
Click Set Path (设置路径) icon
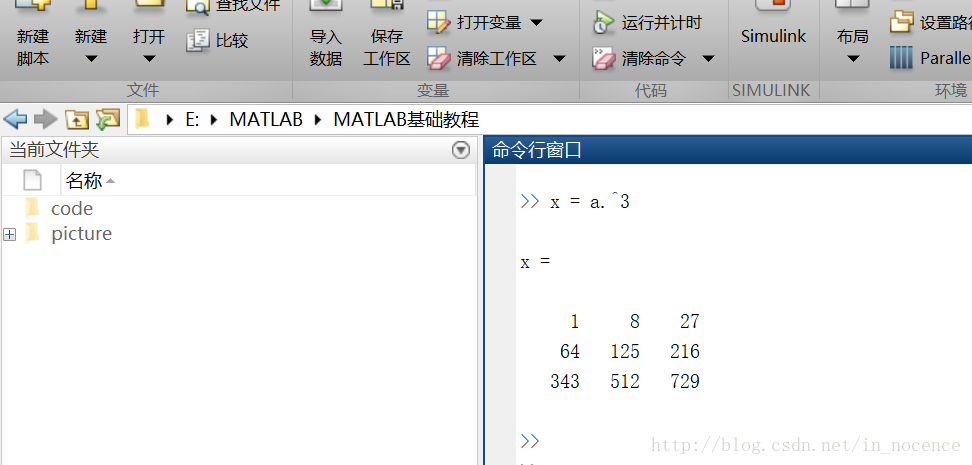click(902, 23)
